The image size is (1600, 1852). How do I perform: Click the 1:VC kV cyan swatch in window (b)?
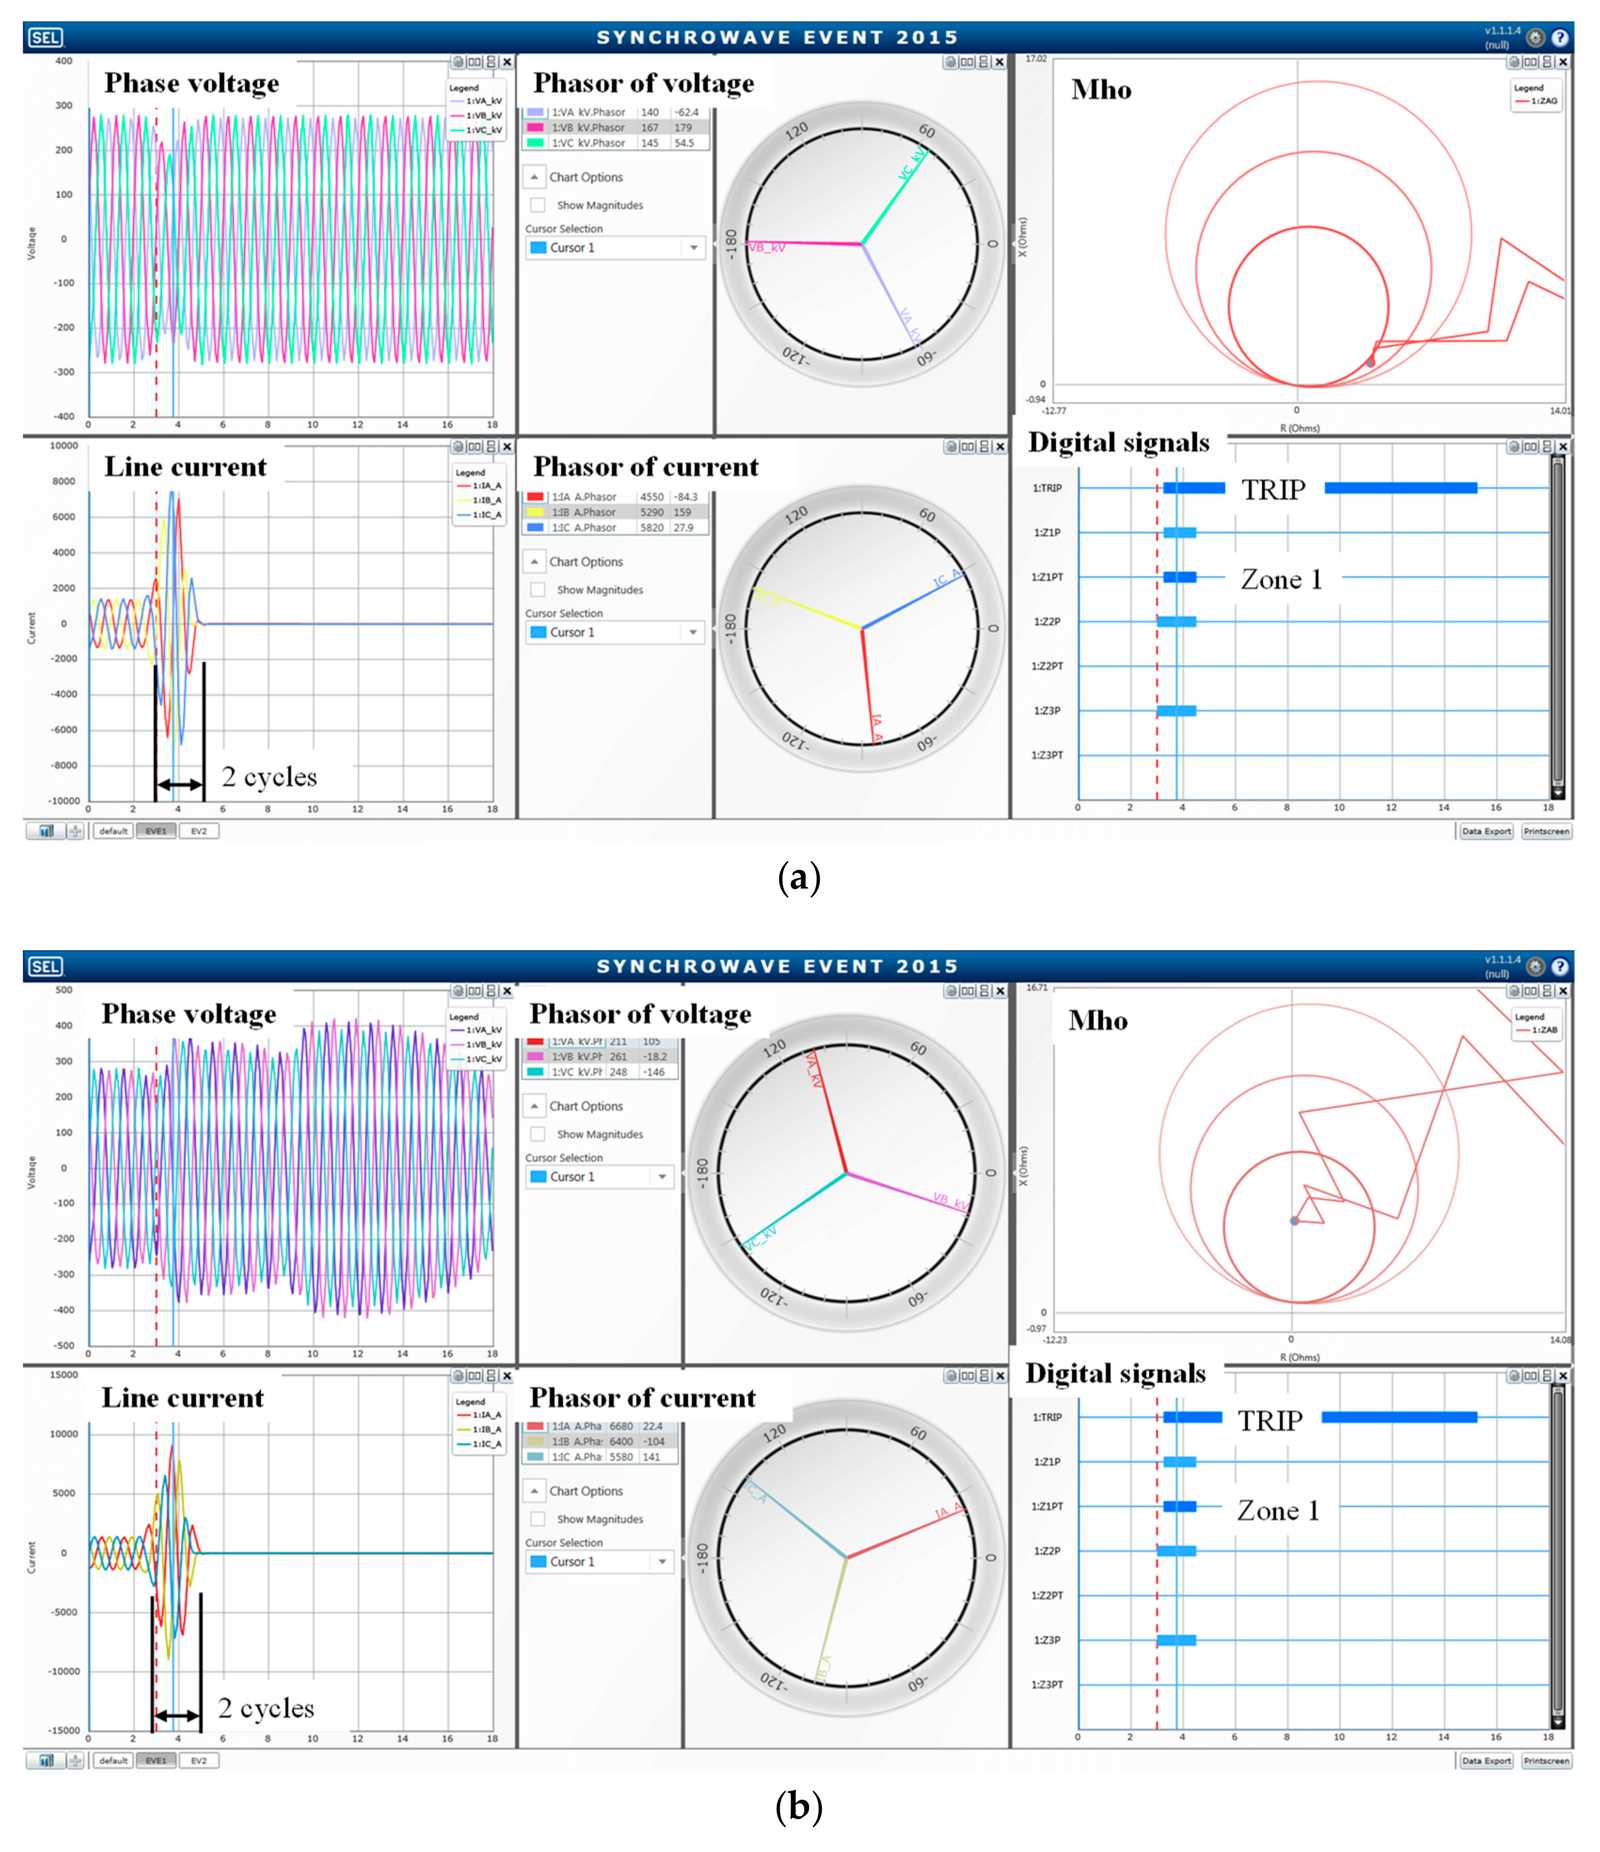pyautogui.click(x=535, y=1072)
